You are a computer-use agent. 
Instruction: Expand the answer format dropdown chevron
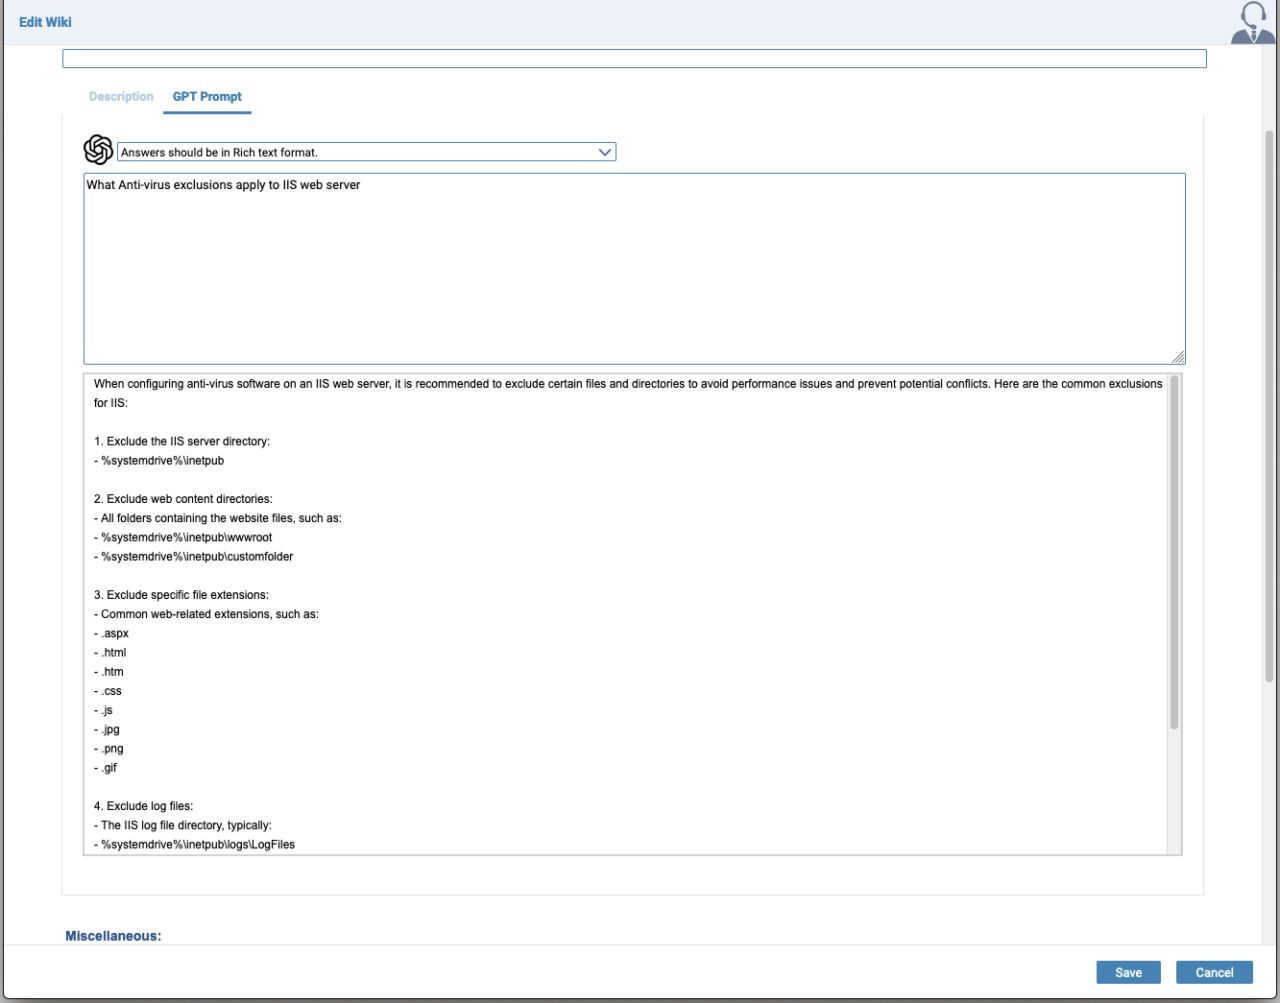pos(604,152)
